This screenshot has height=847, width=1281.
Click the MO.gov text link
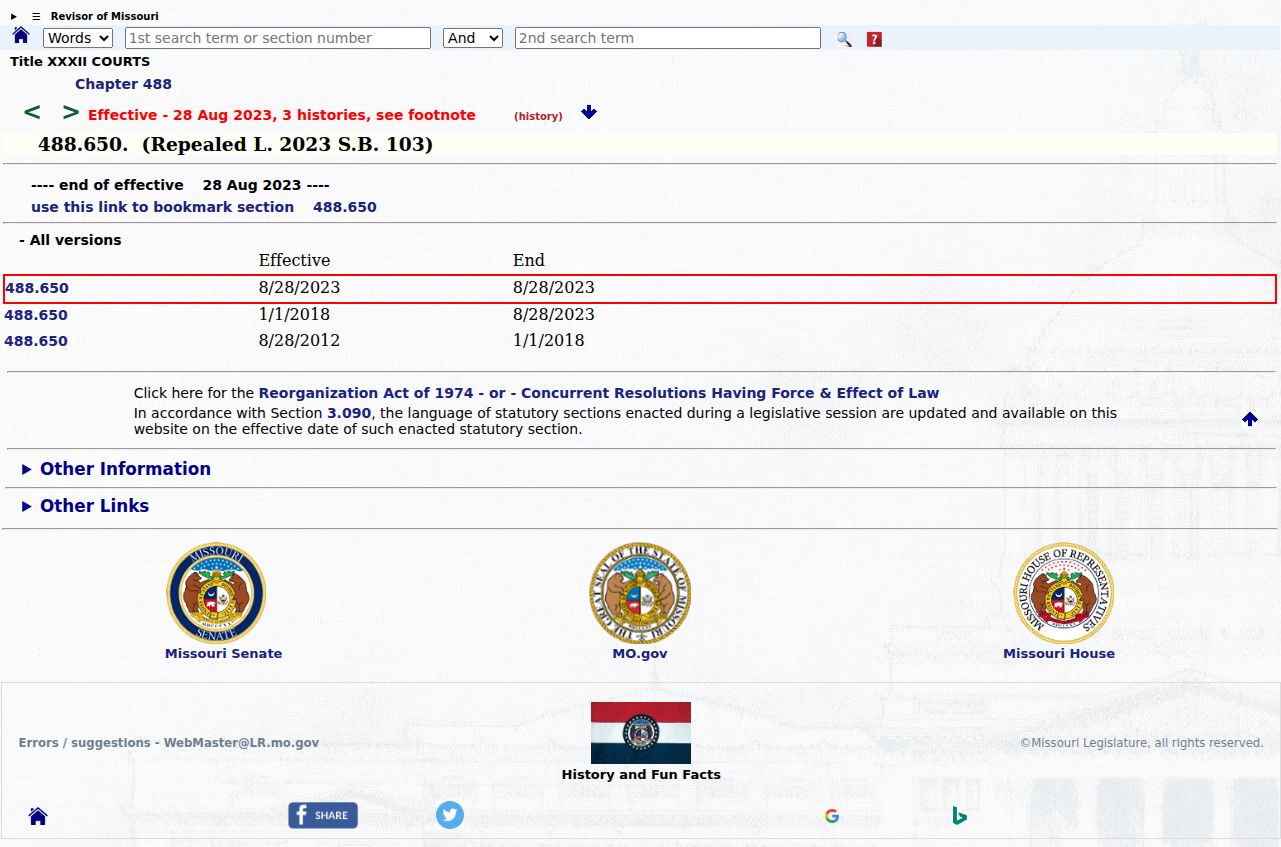click(640, 653)
